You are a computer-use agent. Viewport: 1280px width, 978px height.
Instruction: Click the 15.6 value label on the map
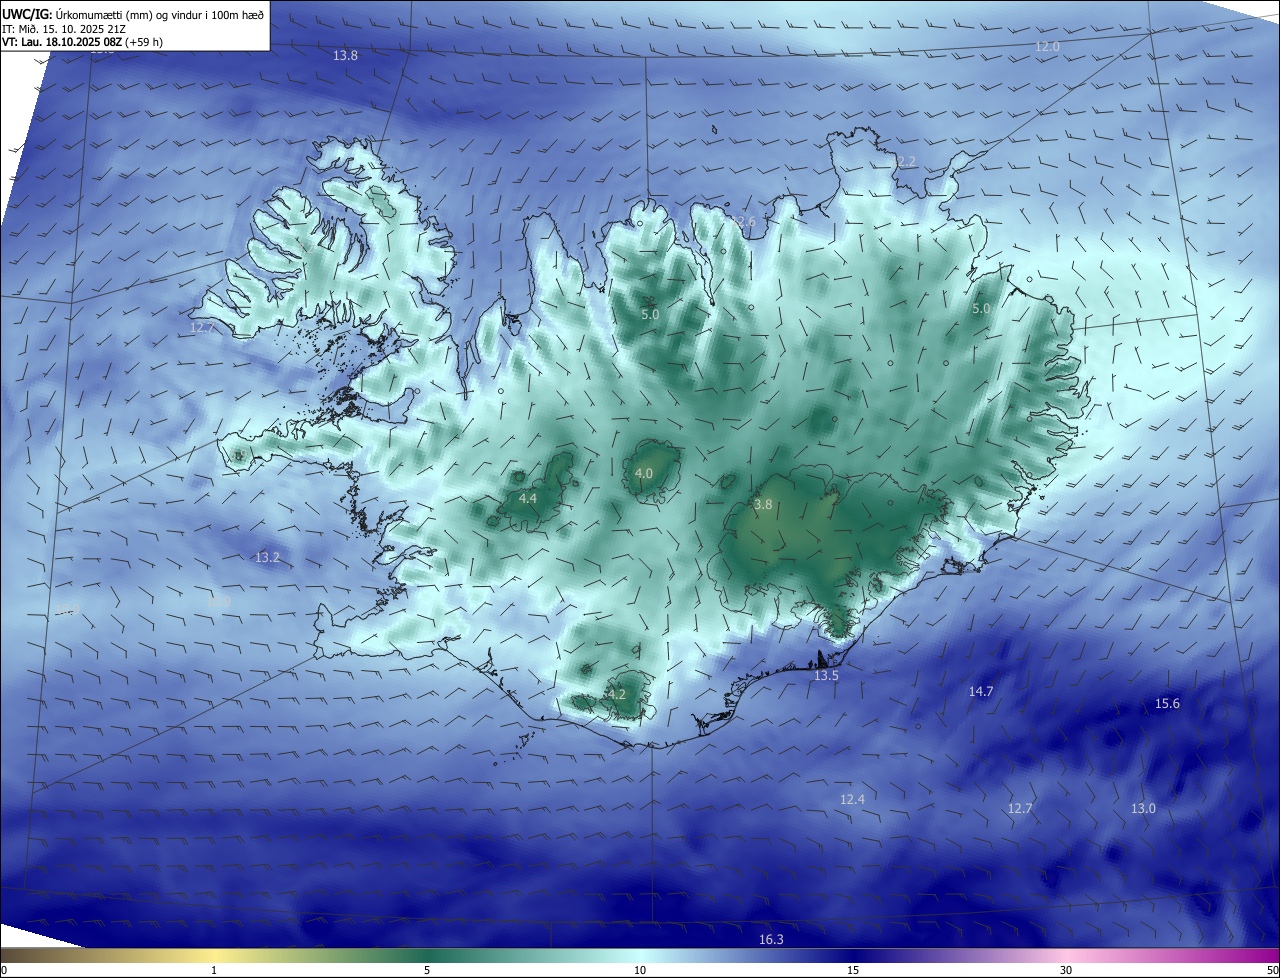pyautogui.click(x=1167, y=704)
